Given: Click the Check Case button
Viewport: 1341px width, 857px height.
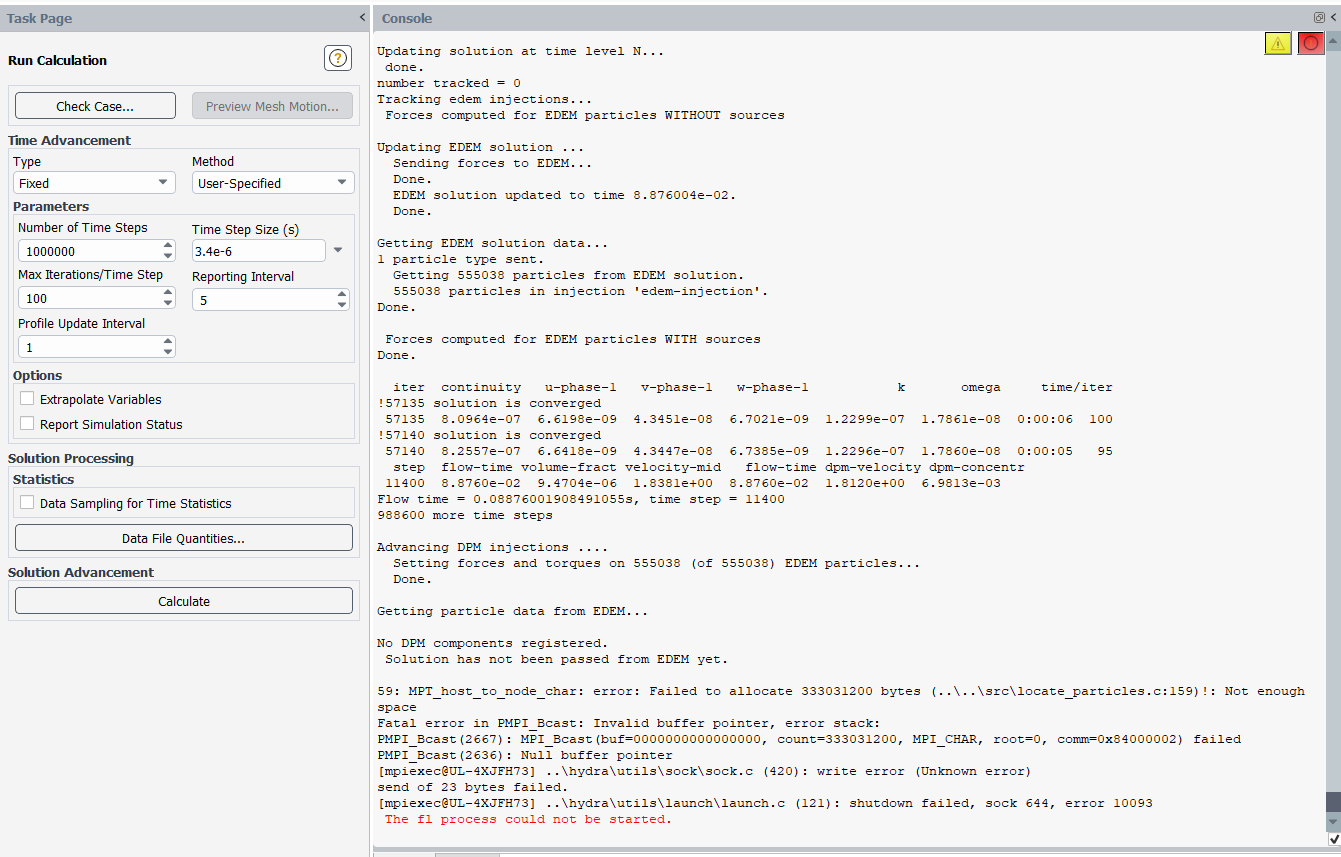Looking at the screenshot, I should [95, 106].
